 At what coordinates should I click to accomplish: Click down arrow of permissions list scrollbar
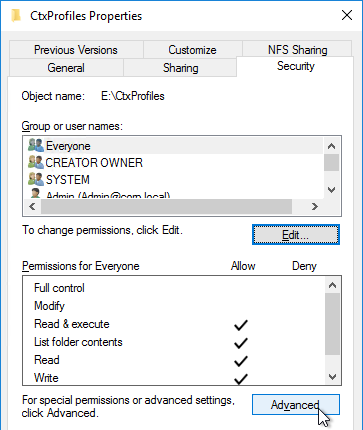332,377
